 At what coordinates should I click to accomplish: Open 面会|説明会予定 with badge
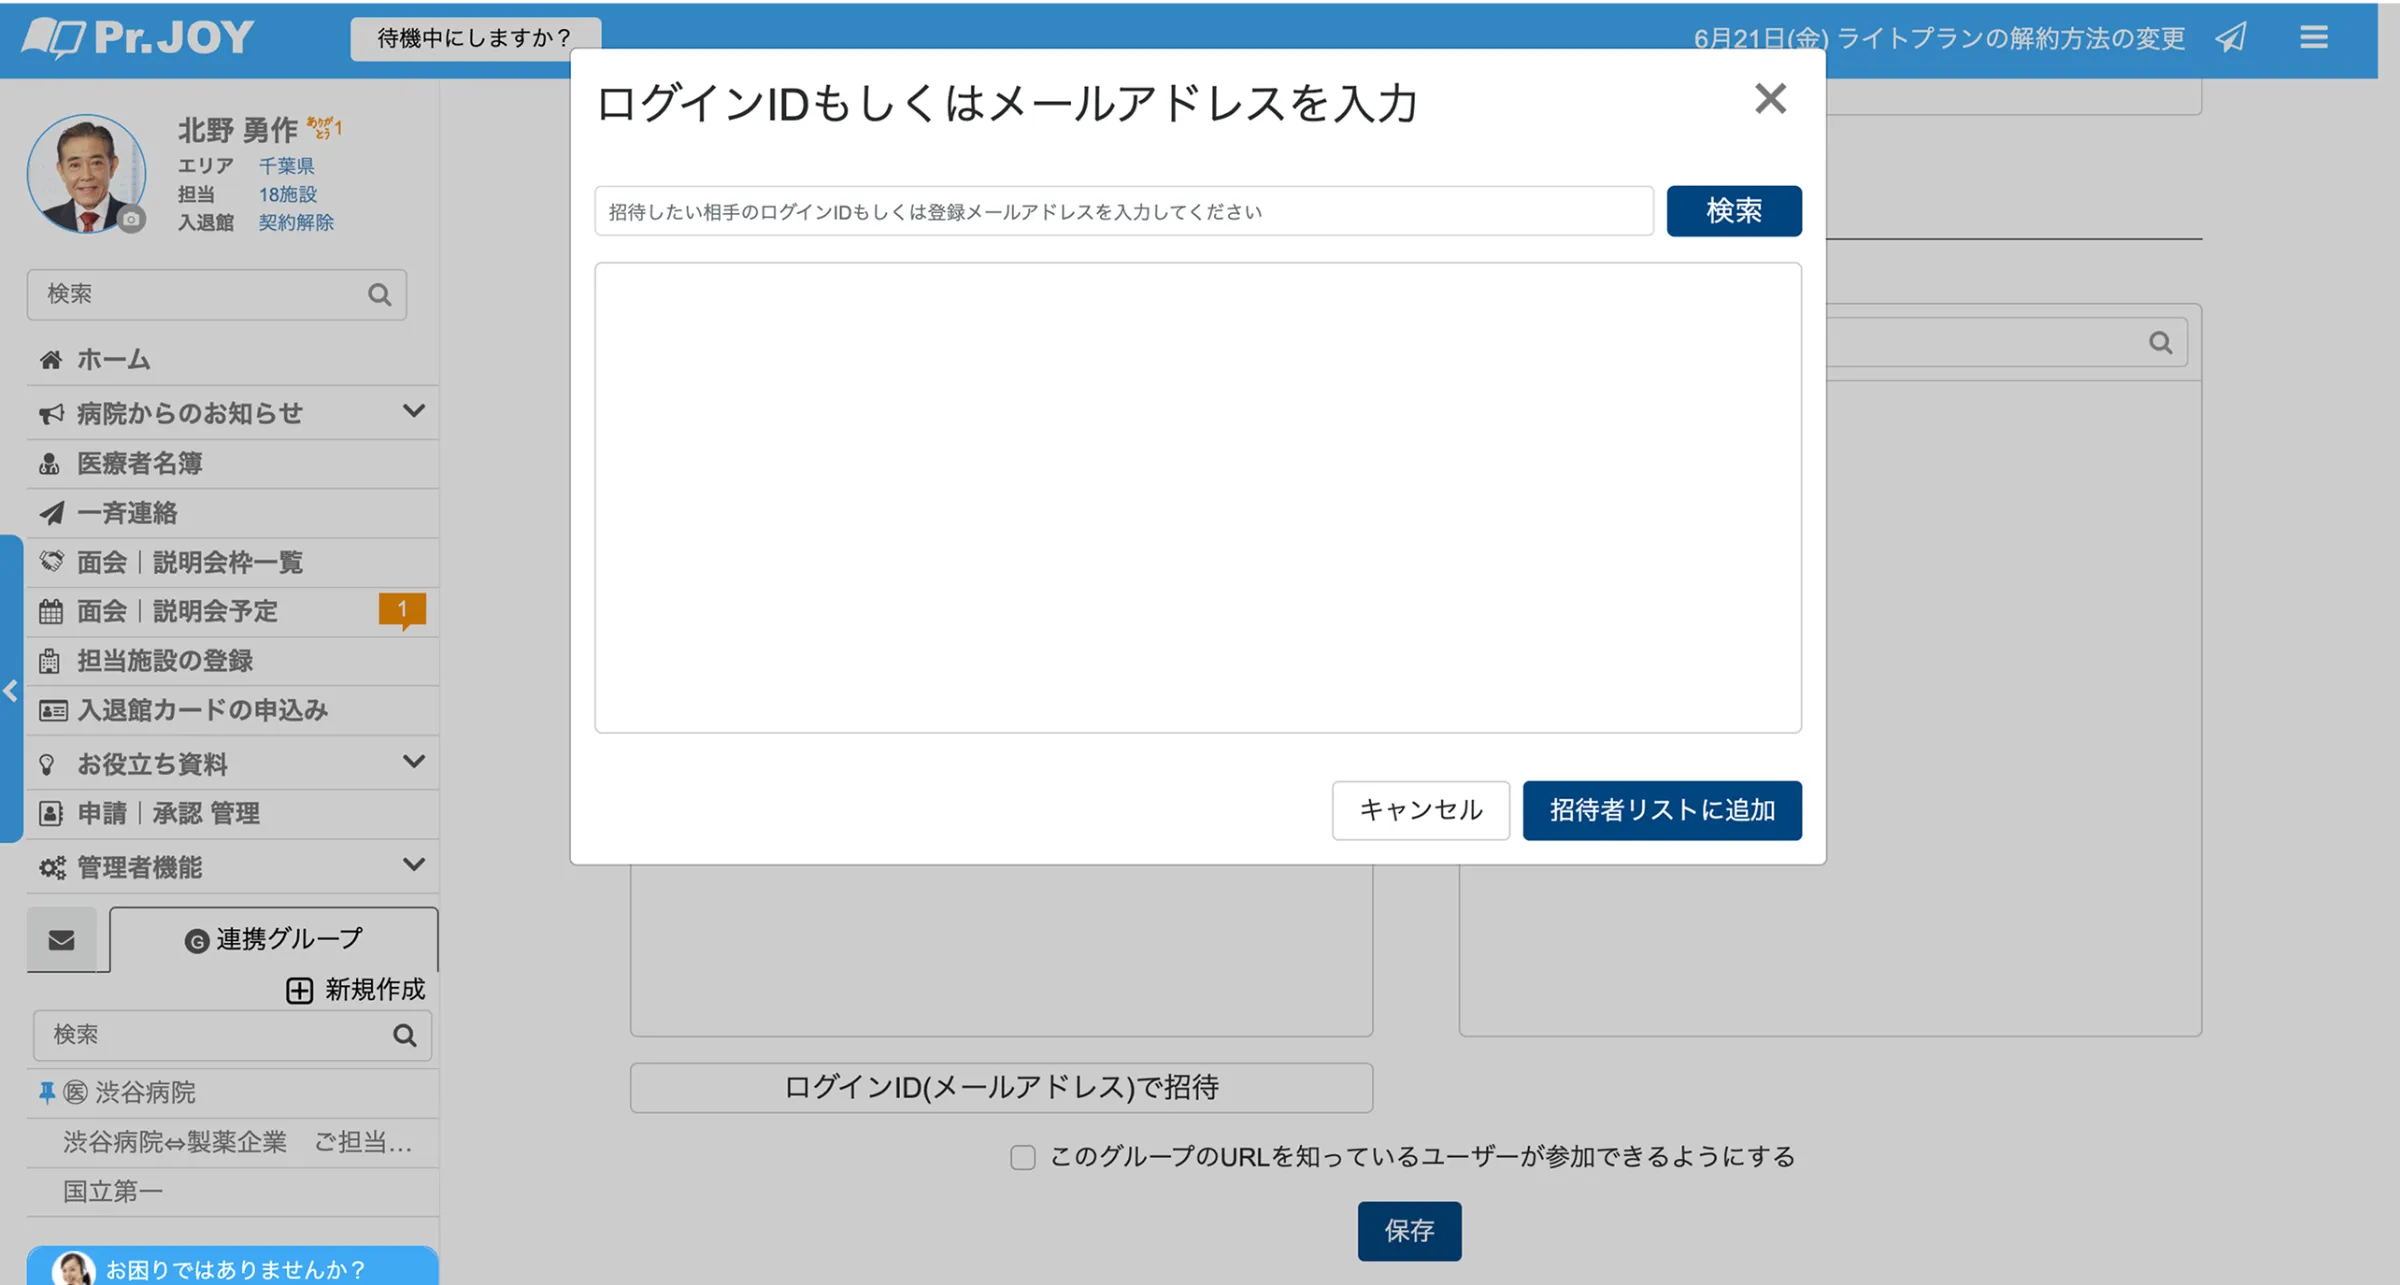tap(178, 611)
